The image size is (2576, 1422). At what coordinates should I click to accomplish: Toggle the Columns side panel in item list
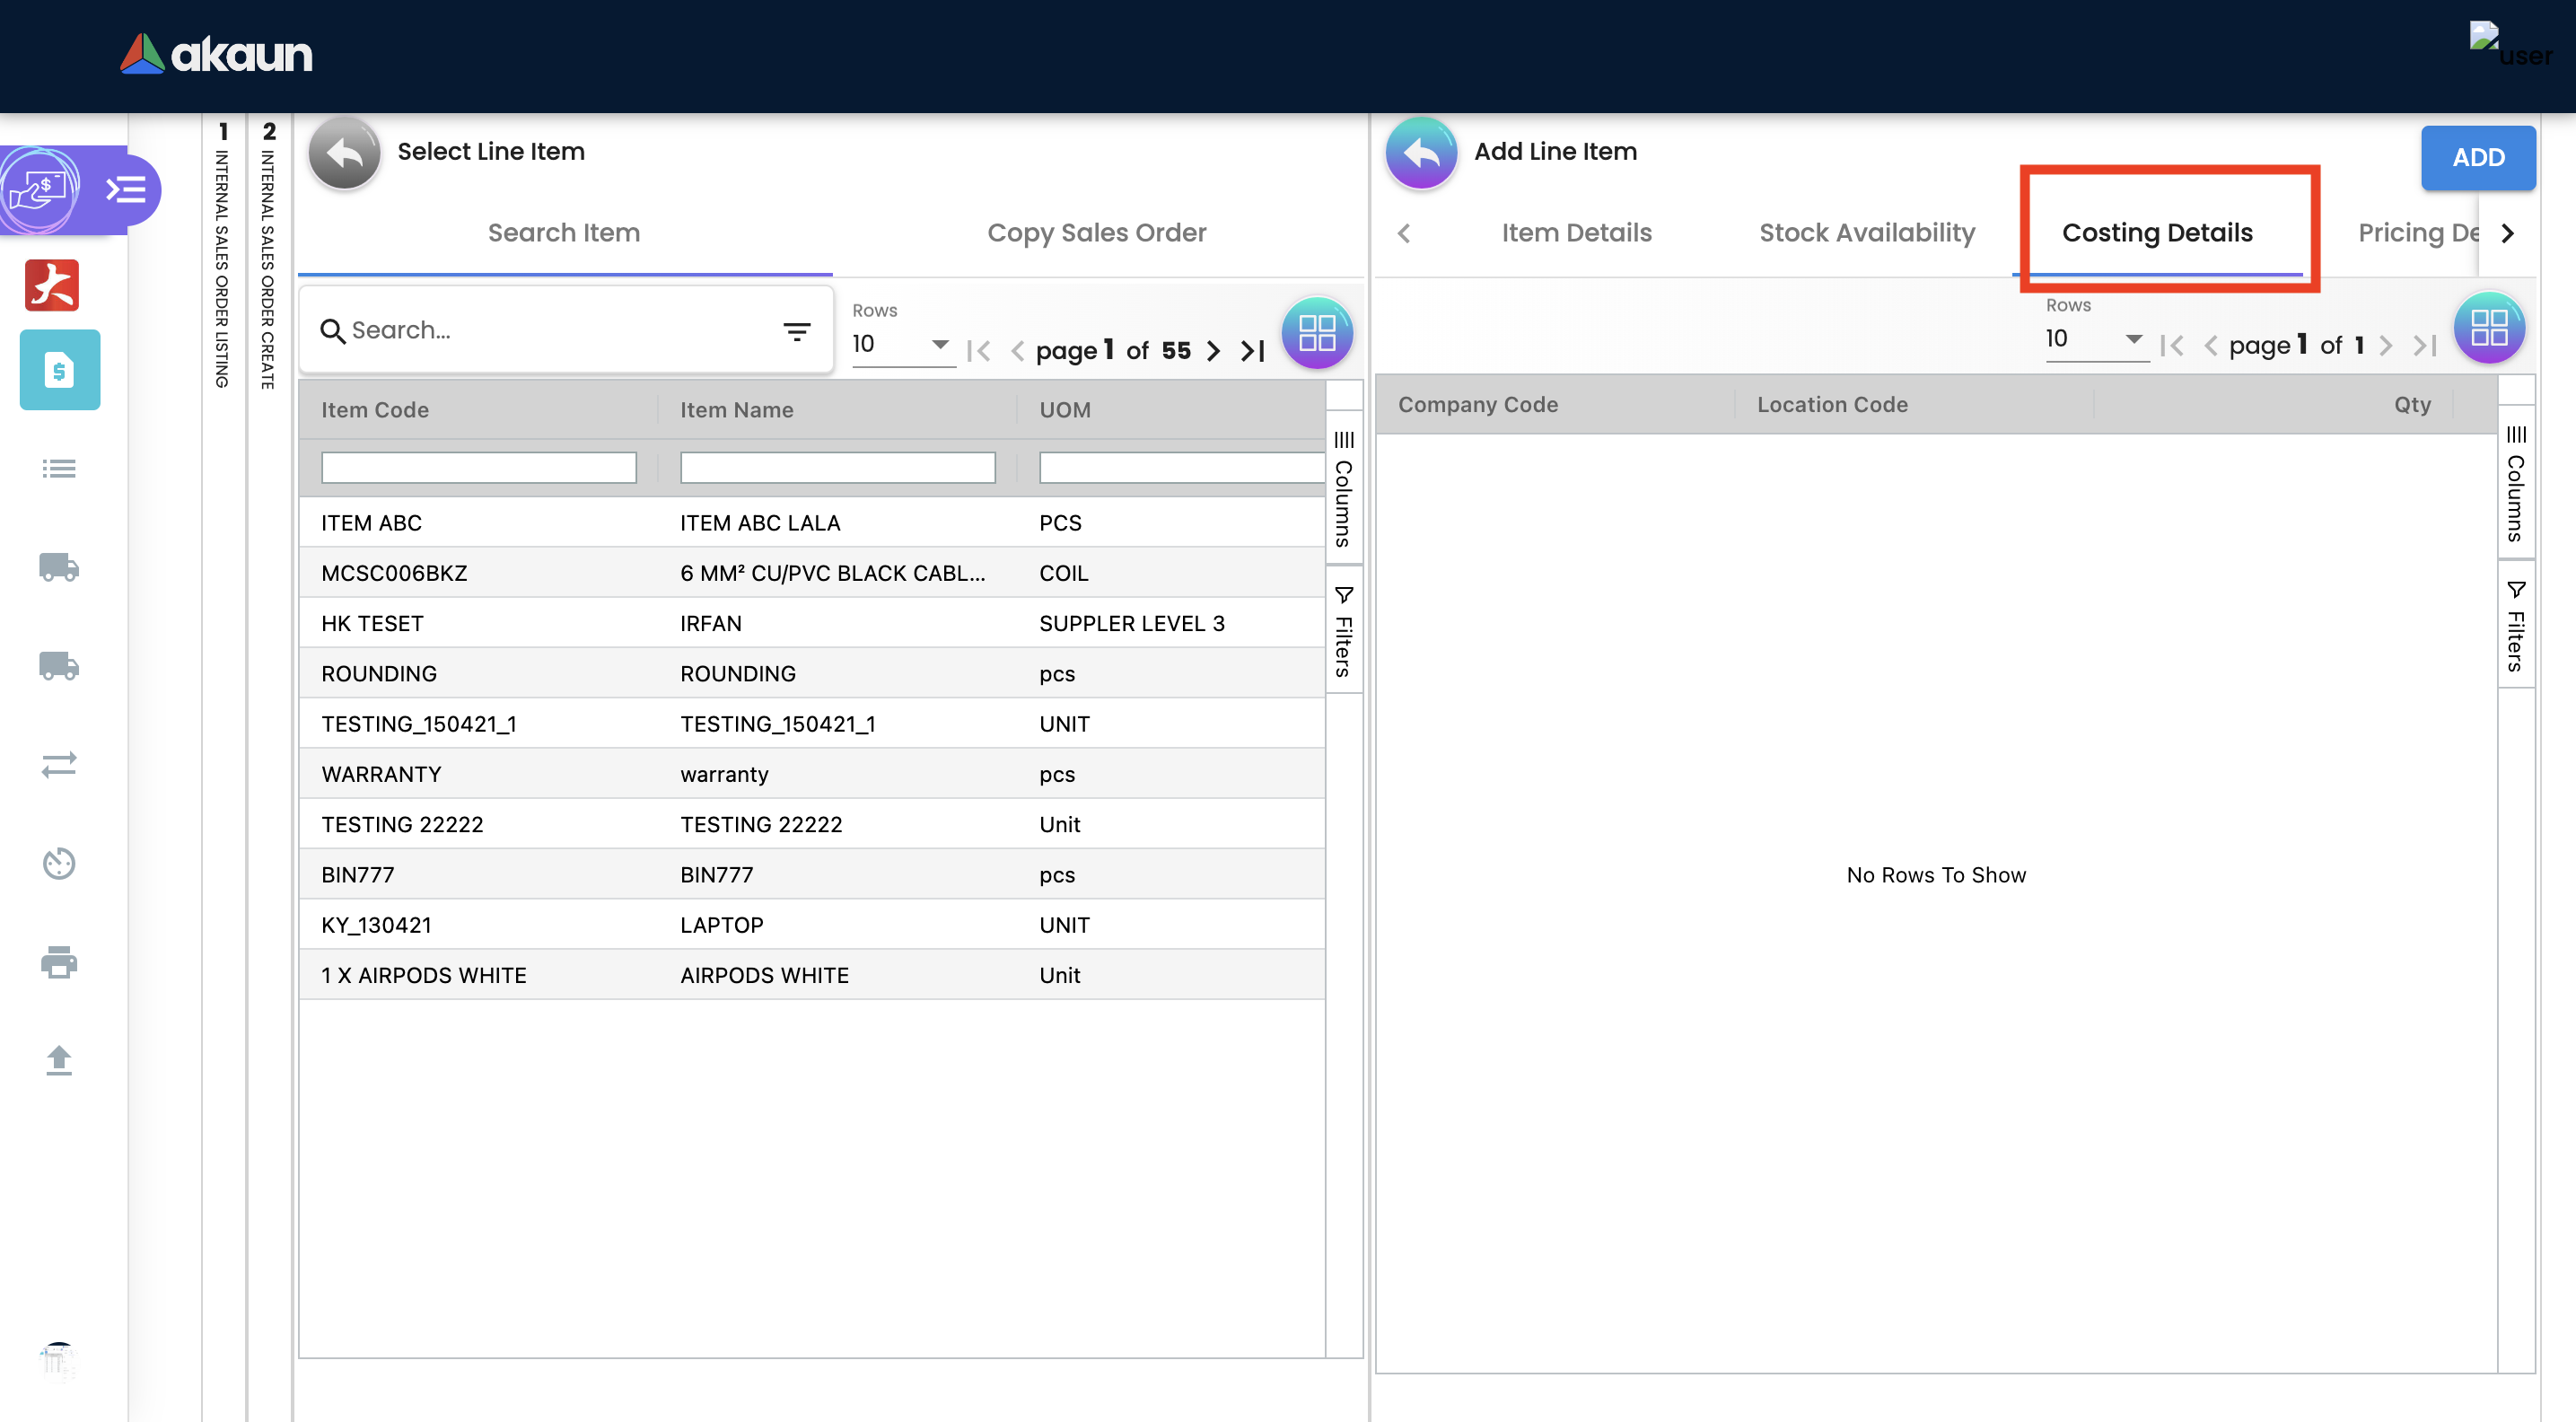(1343, 489)
